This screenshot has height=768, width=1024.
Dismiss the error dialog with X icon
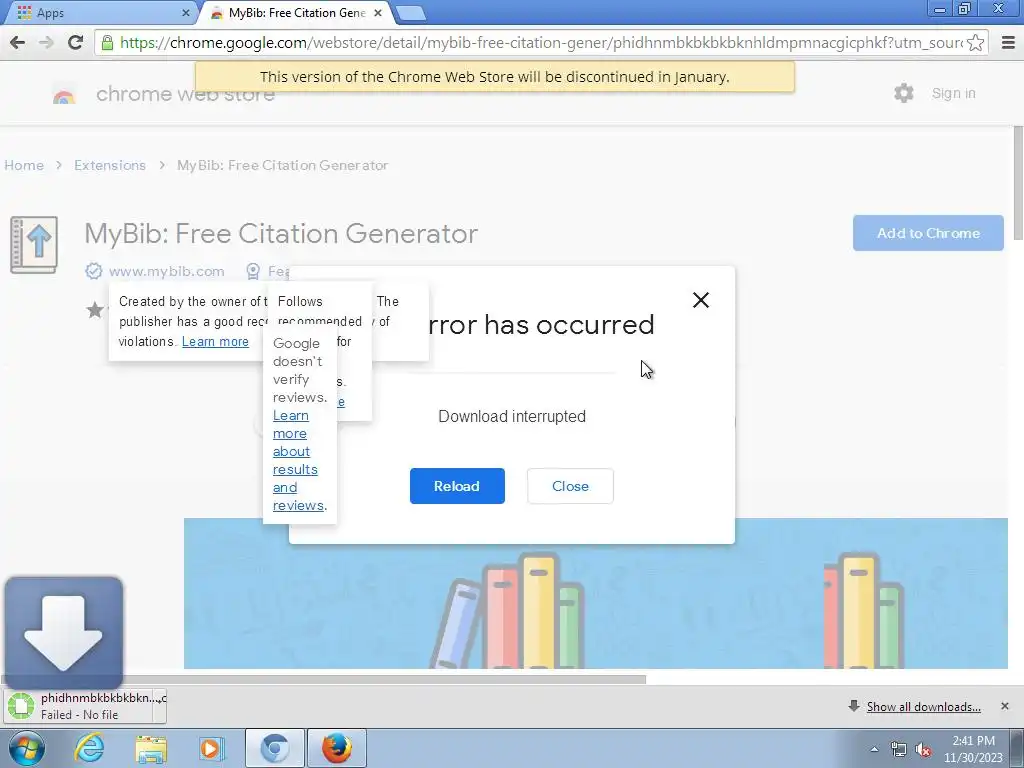[x=701, y=300]
